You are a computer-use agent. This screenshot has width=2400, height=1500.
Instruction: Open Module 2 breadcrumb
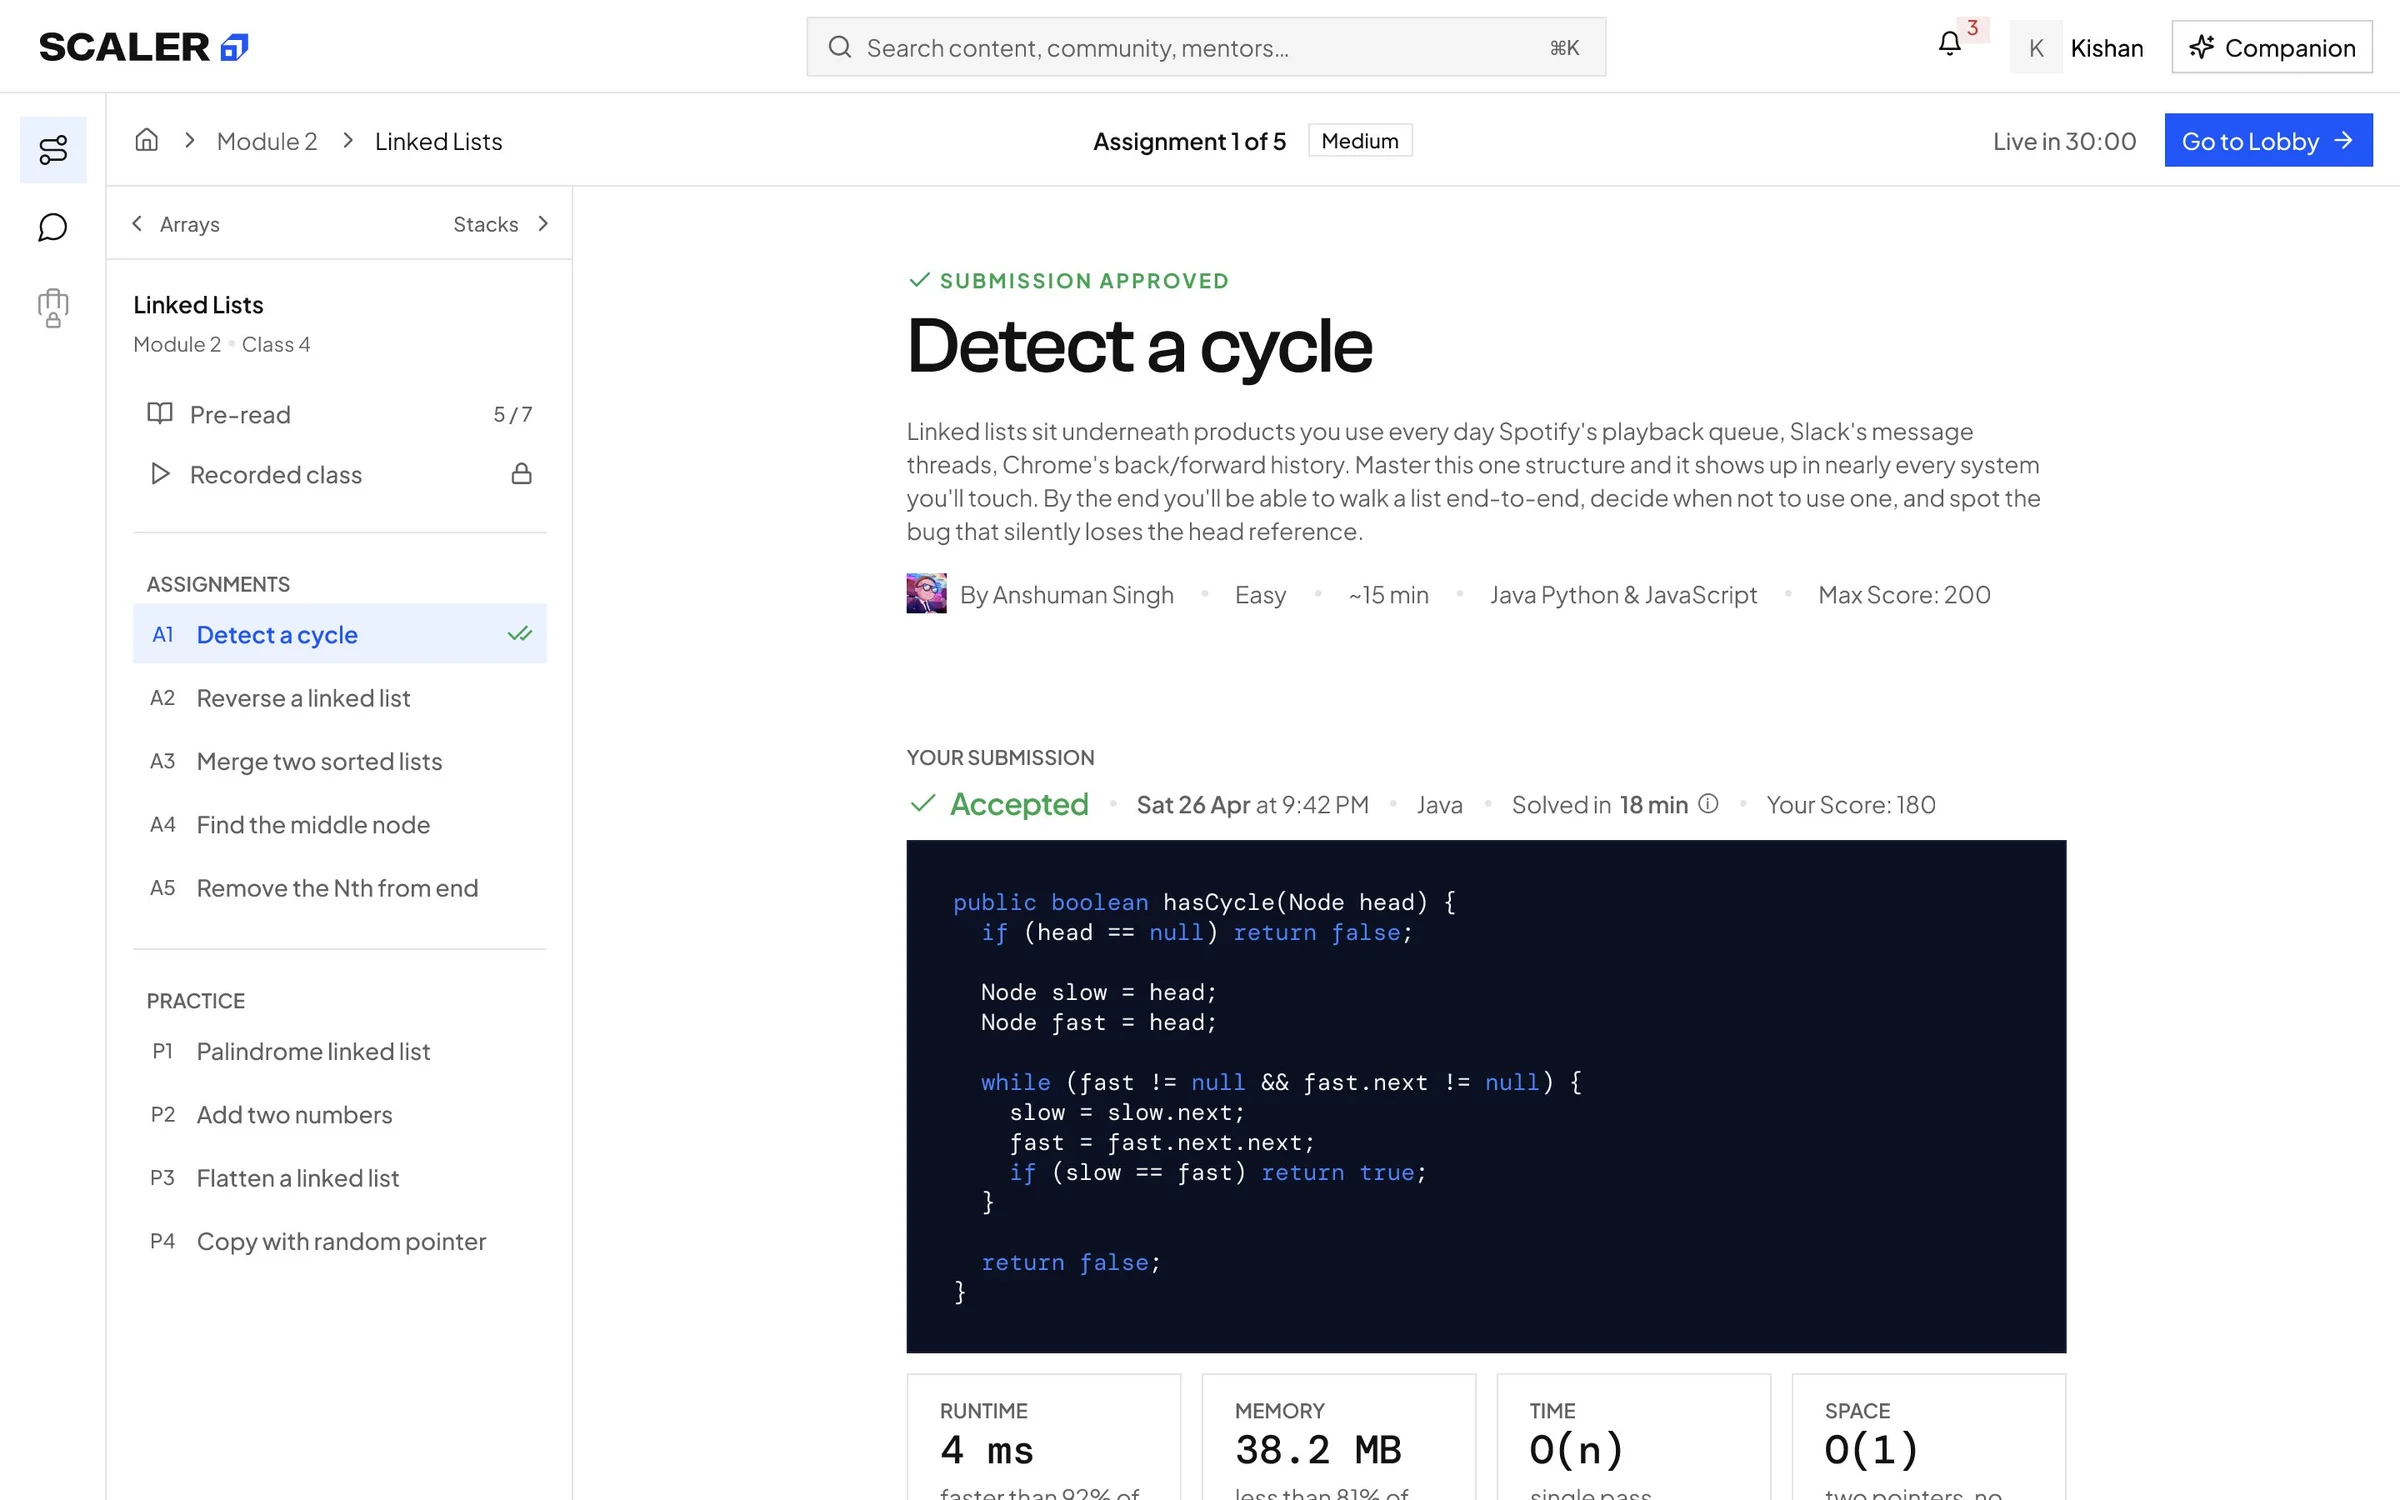point(267,141)
